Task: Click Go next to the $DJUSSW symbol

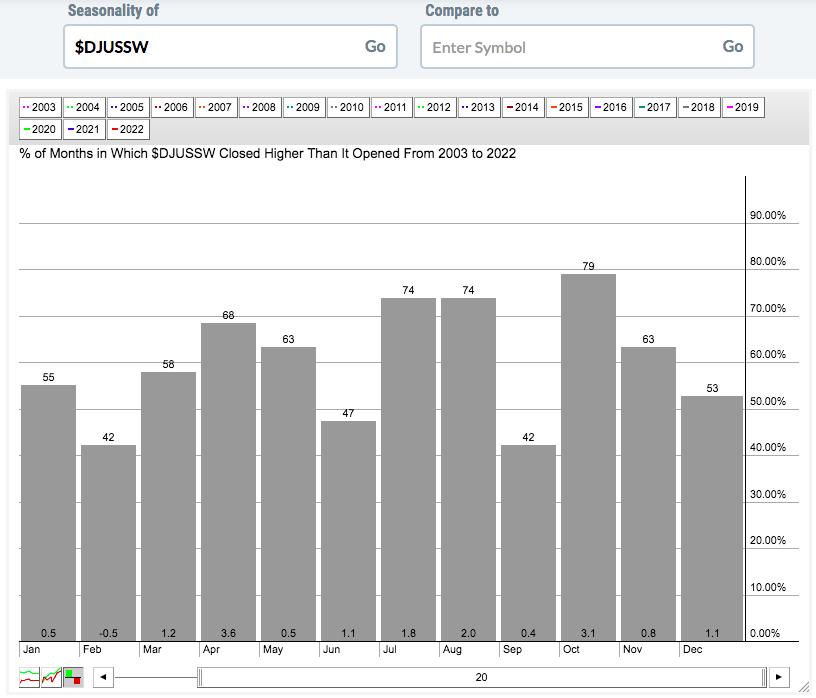Action: tap(375, 46)
